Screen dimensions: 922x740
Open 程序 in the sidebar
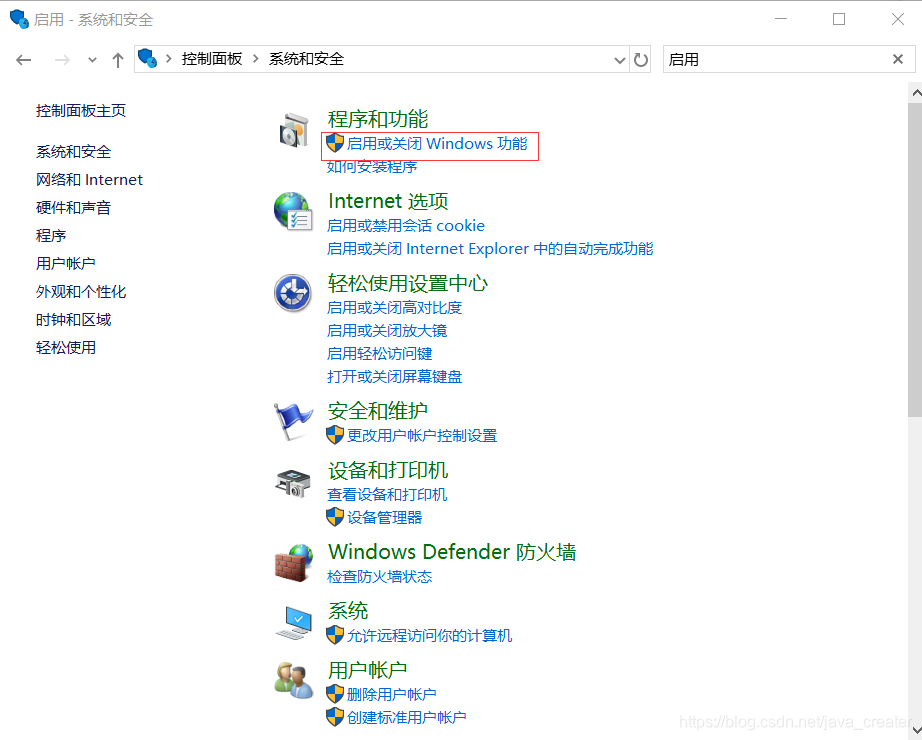51,235
